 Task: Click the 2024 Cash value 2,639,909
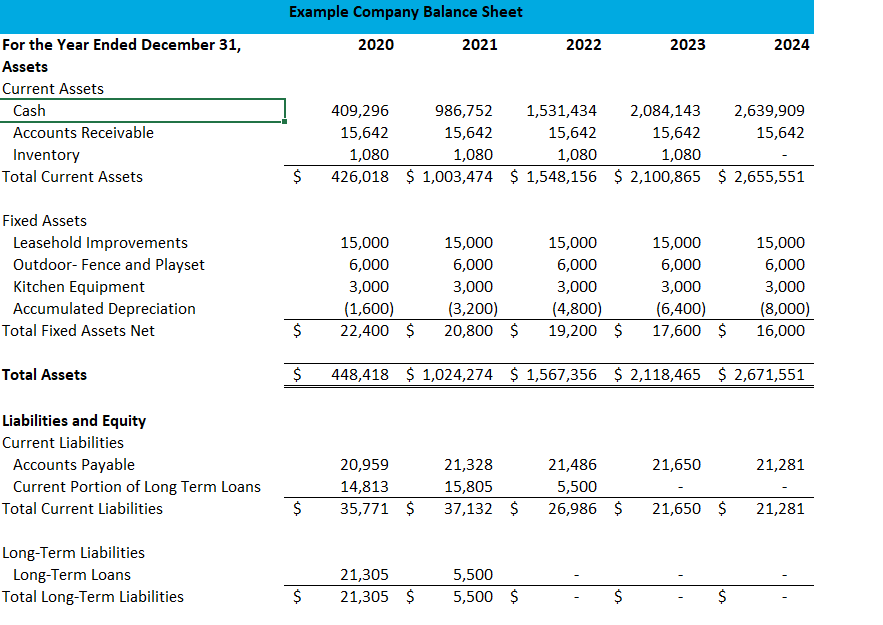pos(769,111)
